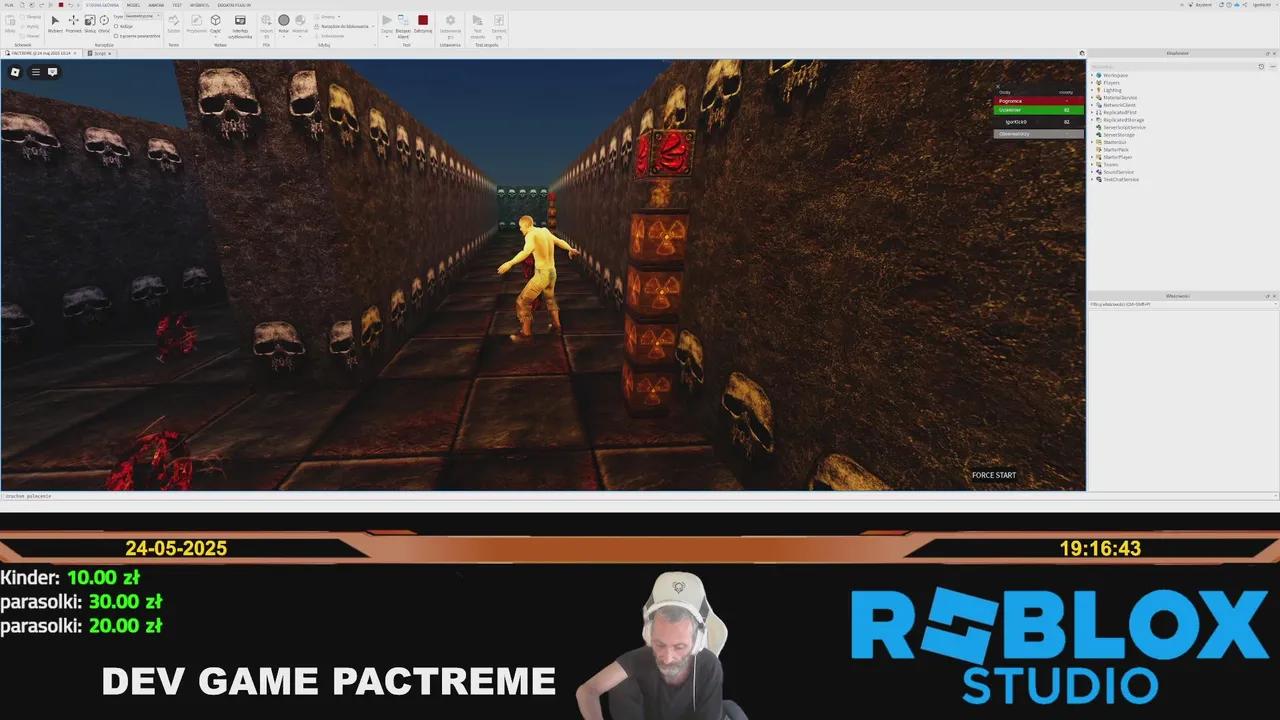
Task: Expand the ReplicatedStorage tree node
Action: click(1092, 120)
